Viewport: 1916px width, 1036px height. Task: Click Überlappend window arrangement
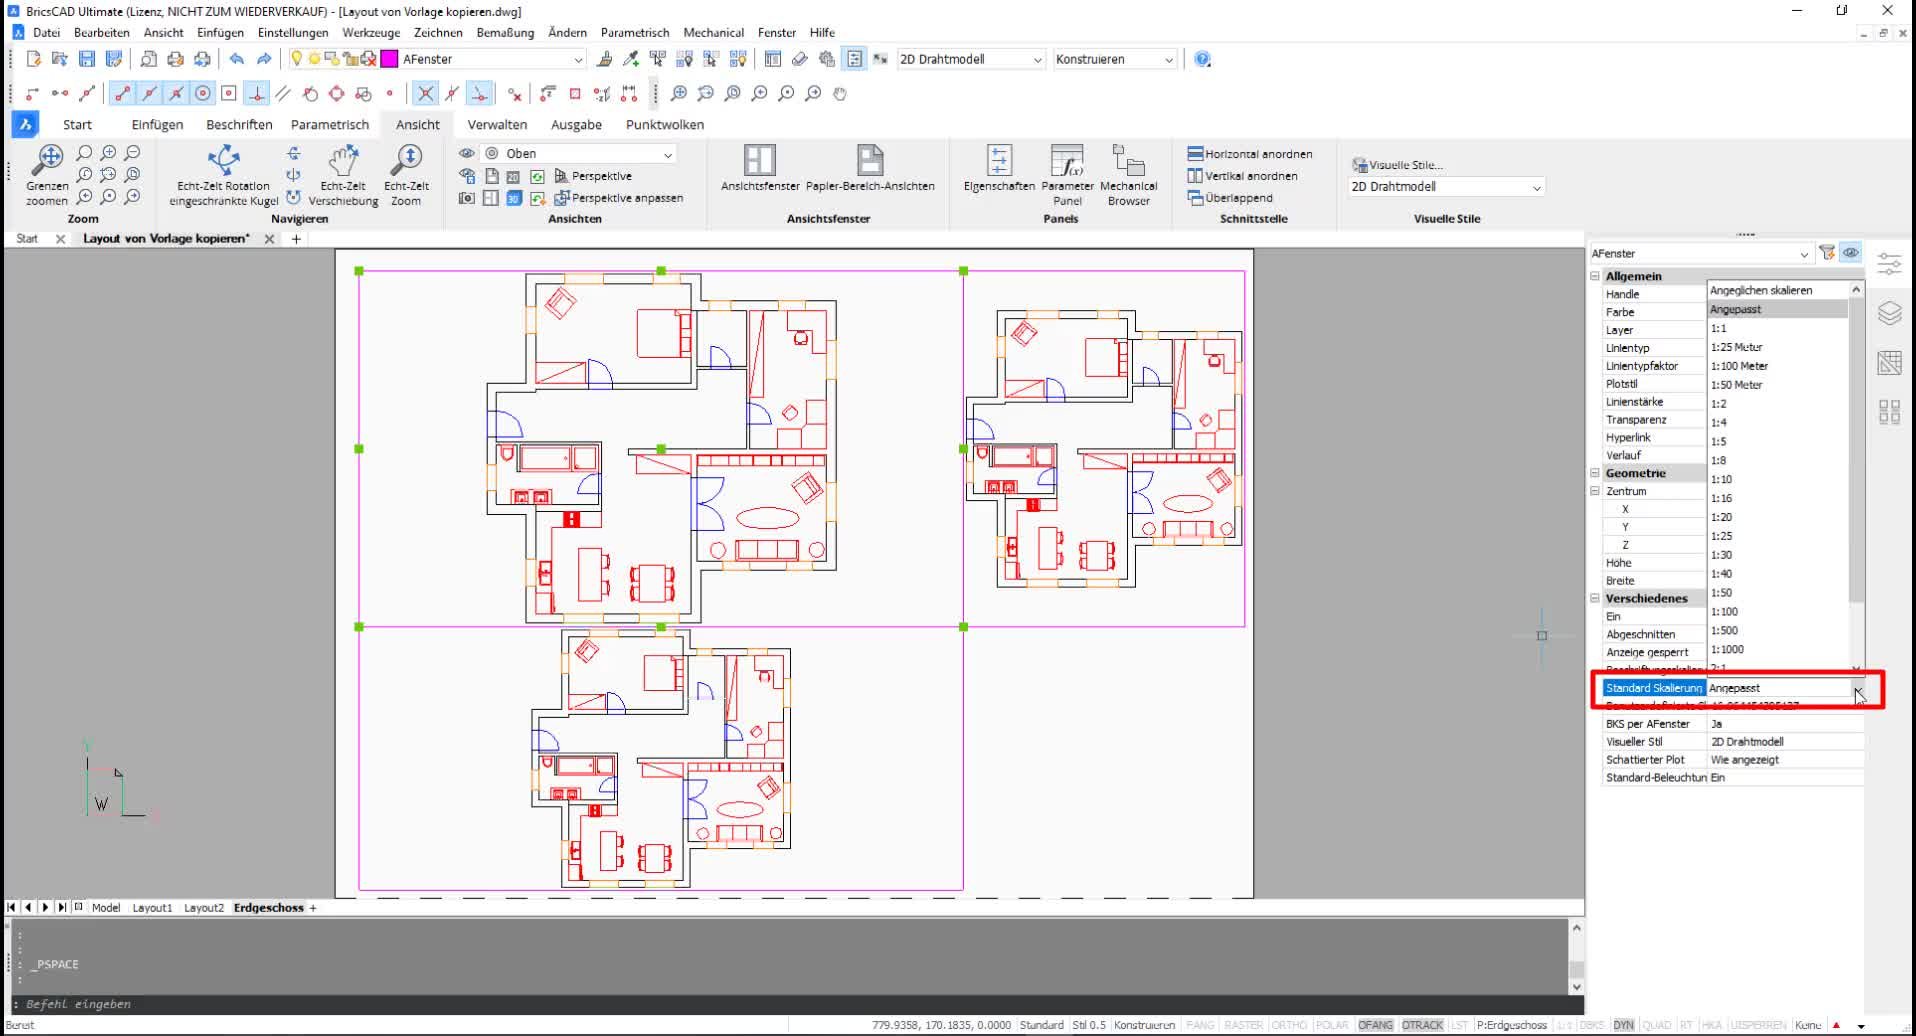[1230, 198]
